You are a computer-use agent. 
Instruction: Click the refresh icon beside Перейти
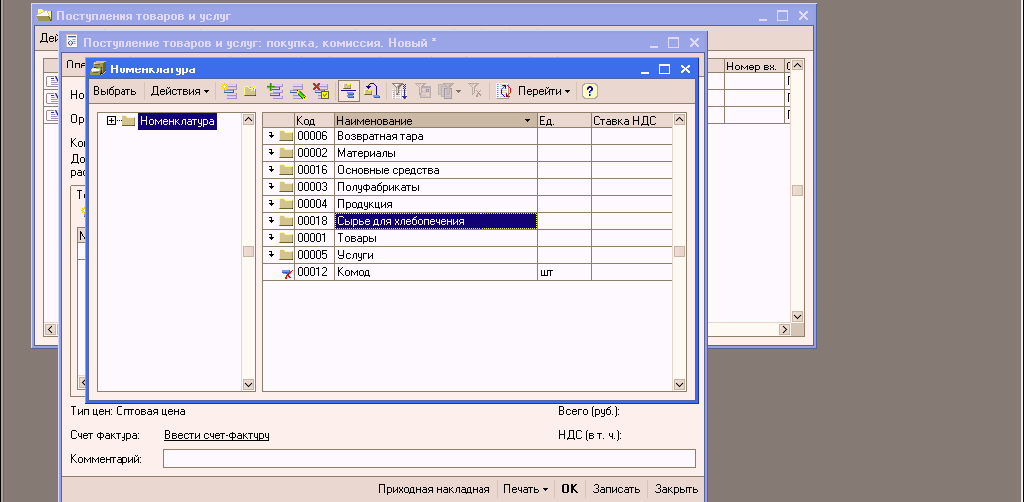(505, 91)
